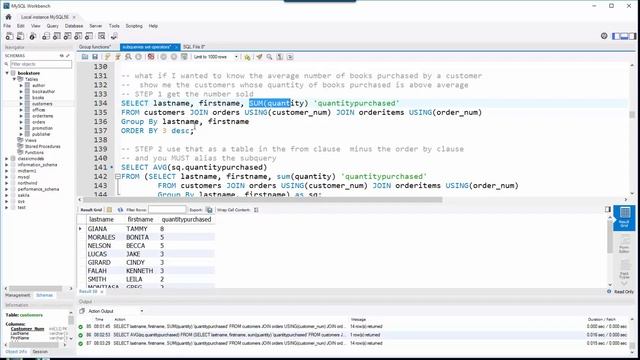
Task: Open the home screen tab icon
Action: point(9,17)
